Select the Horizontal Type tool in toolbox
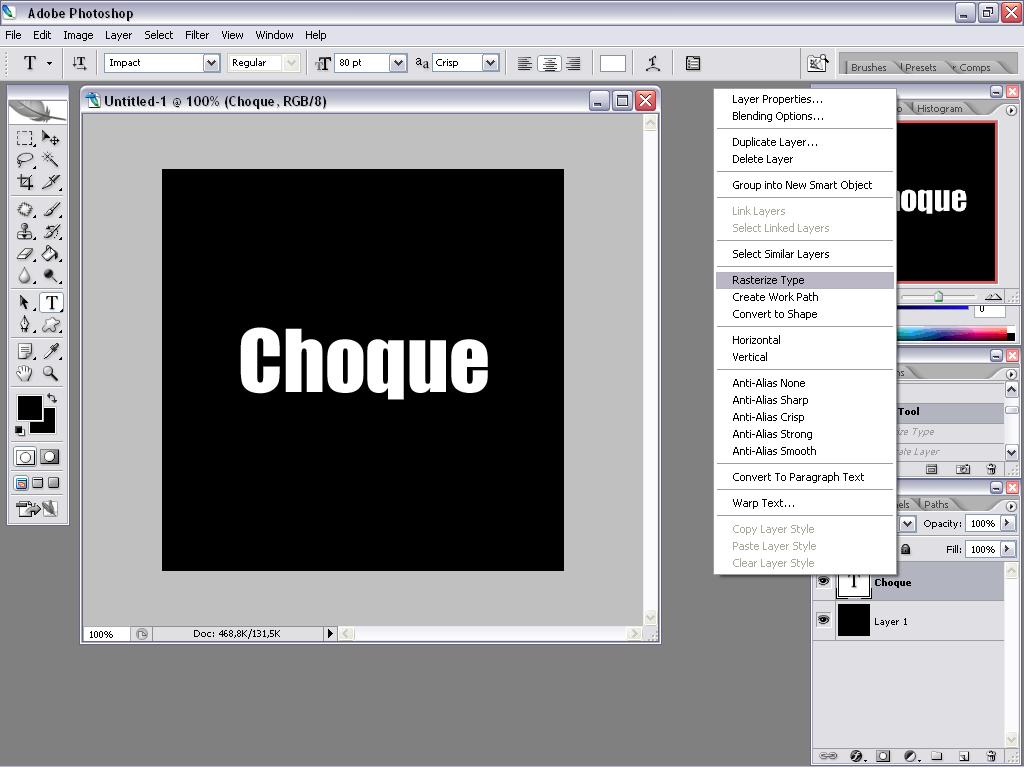 [52, 302]
